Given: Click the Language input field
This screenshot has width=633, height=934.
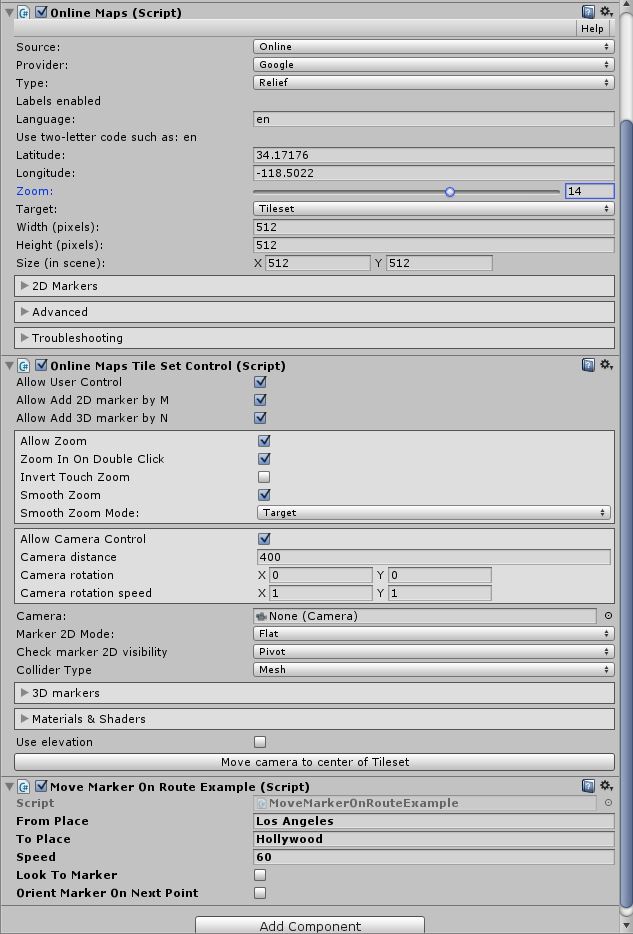Looking at the screenshot, I should tap(434, 119).
